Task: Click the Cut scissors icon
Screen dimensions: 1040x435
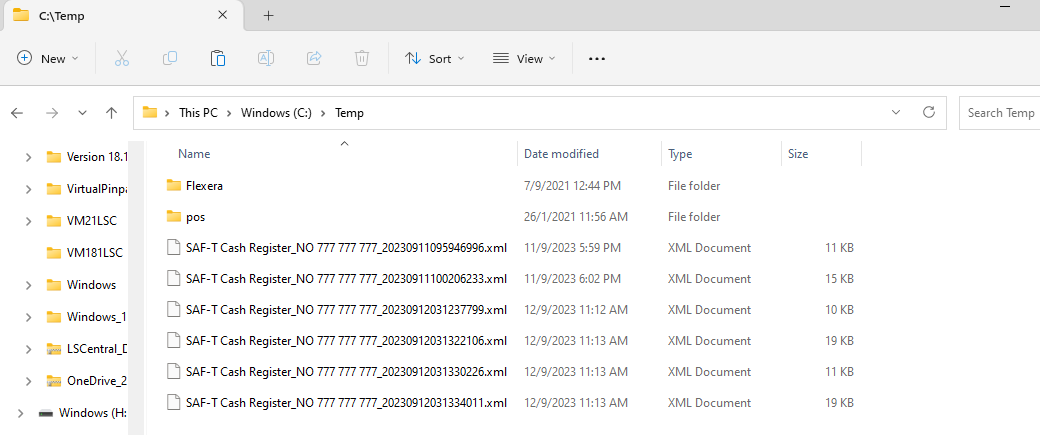Action: (x=122, y=59)
